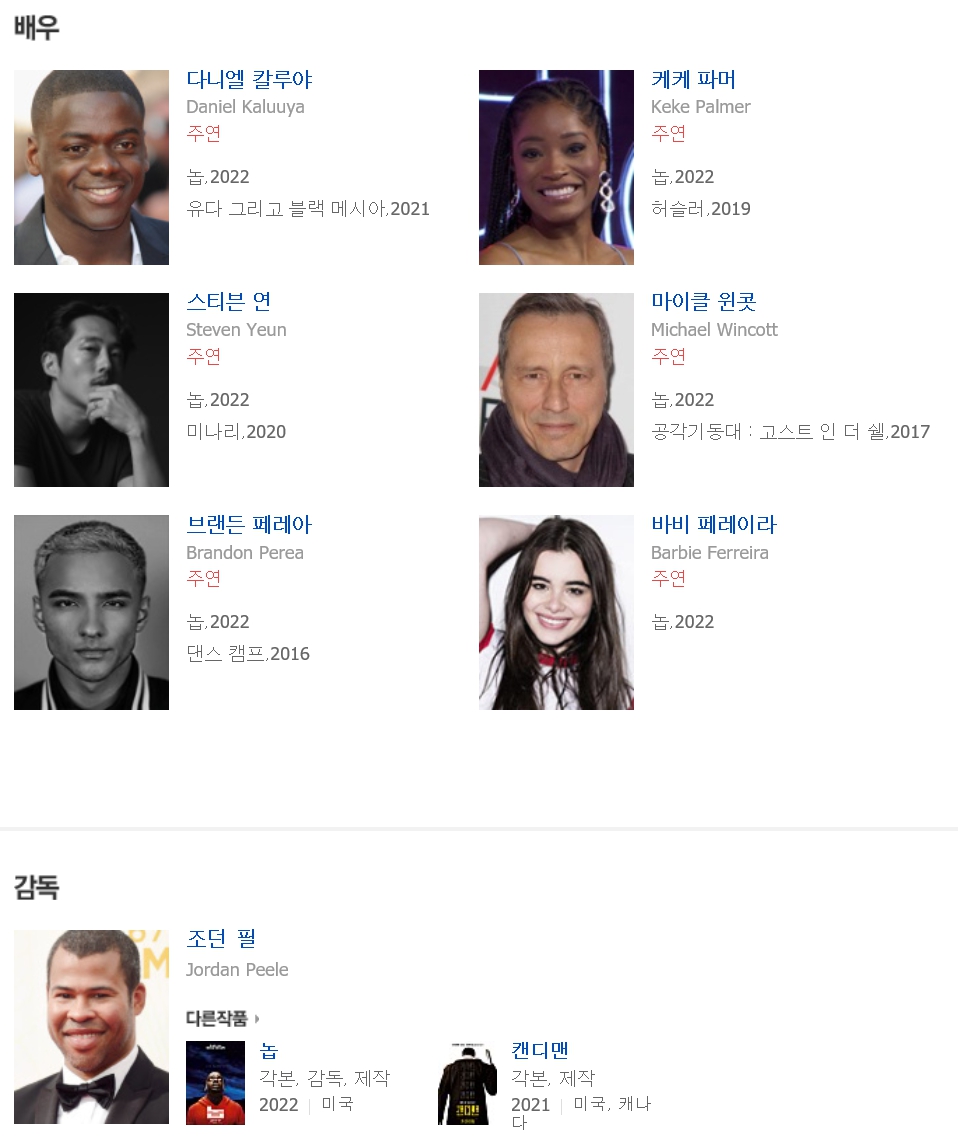Select Michael Wincott's portrait image
The height and width of the screenshot is (1136, 958).
(556, 390)
